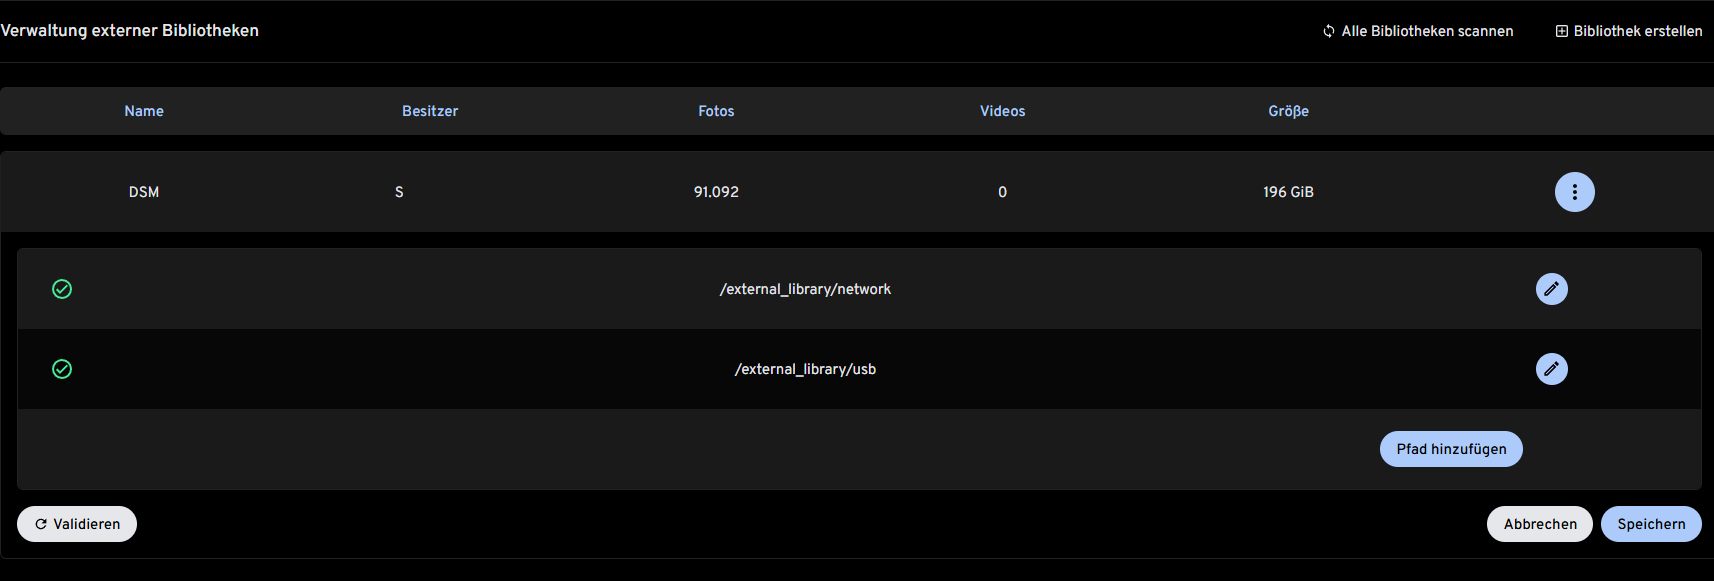Edit the /external_library/usb path

[x=1551, y=369]
